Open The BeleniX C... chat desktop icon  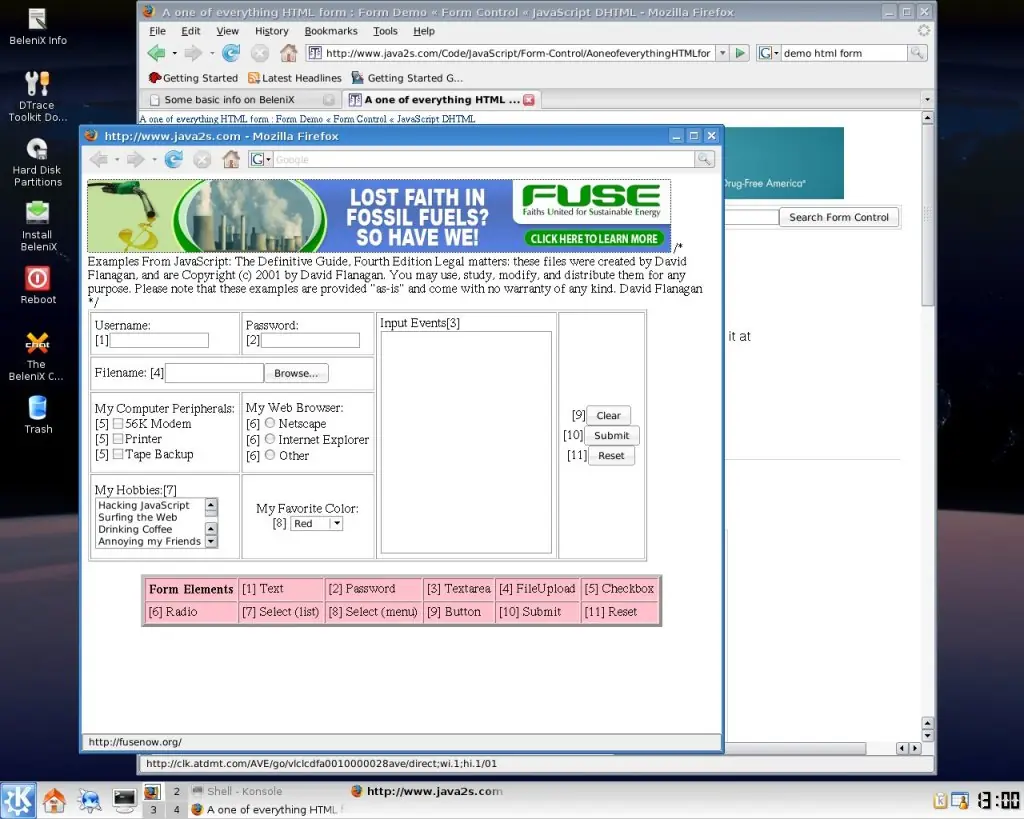pyautogui.click(x=38, y=356)
